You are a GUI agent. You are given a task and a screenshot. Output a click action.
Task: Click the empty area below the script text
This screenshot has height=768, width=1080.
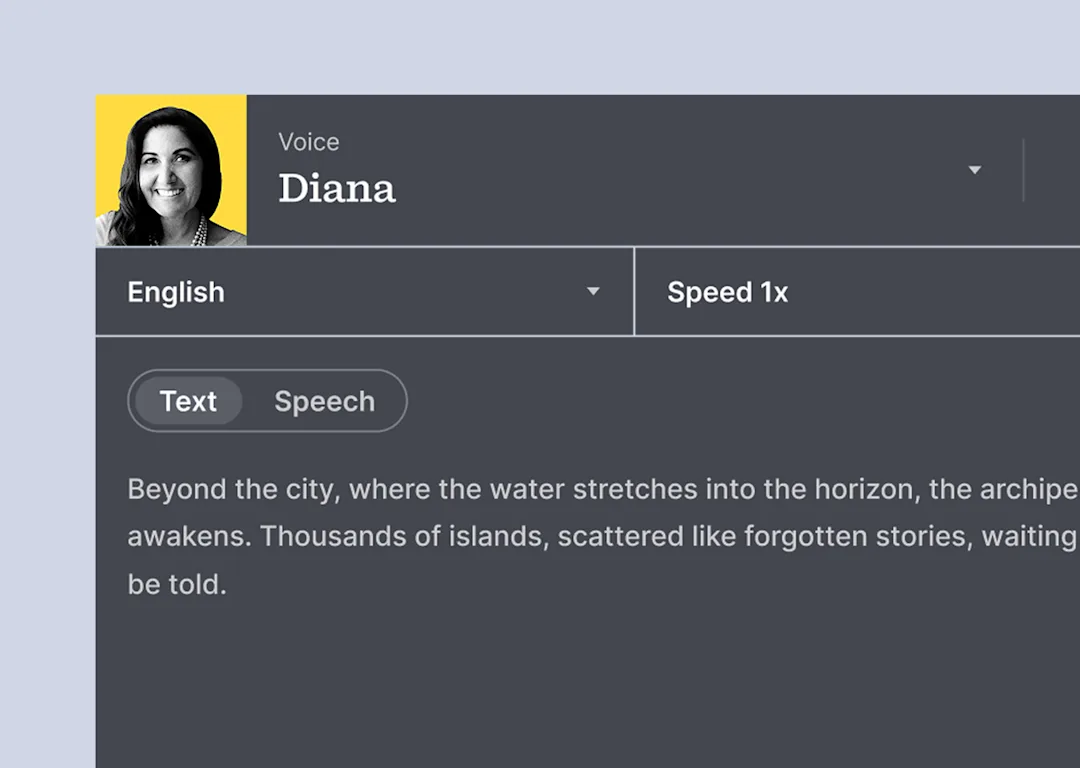point(588,682)
